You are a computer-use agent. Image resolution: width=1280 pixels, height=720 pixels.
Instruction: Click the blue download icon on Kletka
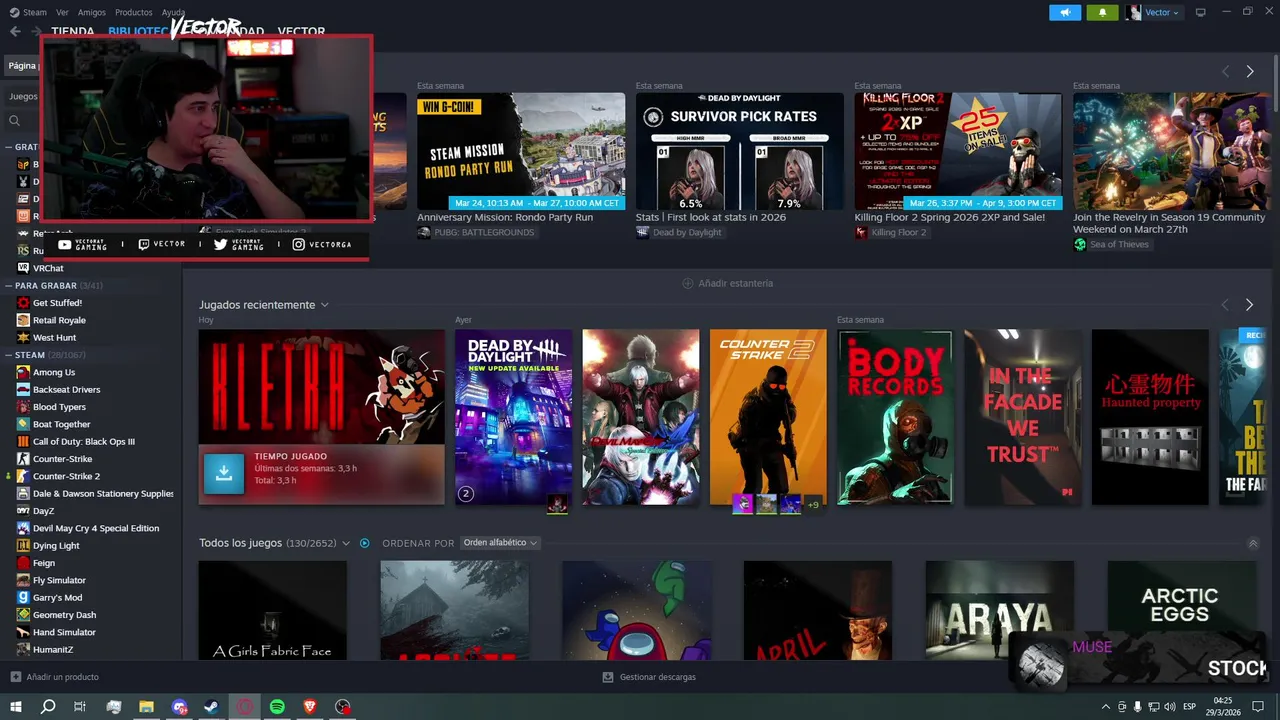[224, 474]
